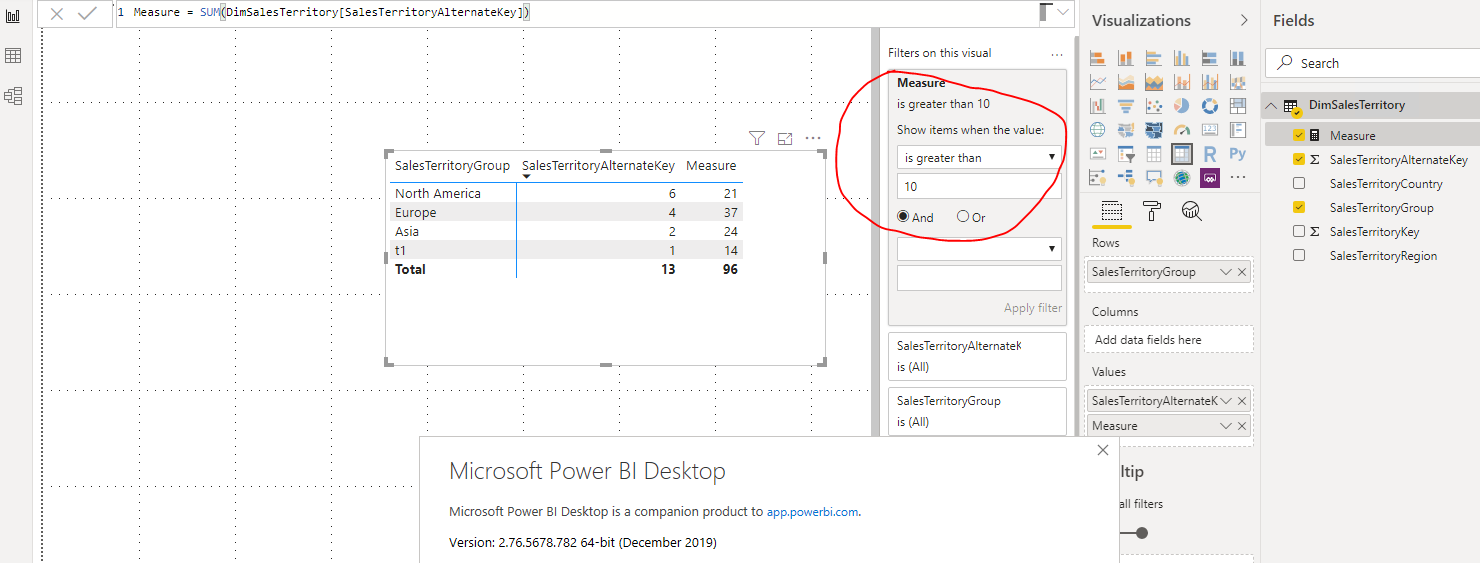Sort by SalesTerritoryAlternateKey column header
The height and width of the screenshot is (563, 1480).
pos(598,166)
